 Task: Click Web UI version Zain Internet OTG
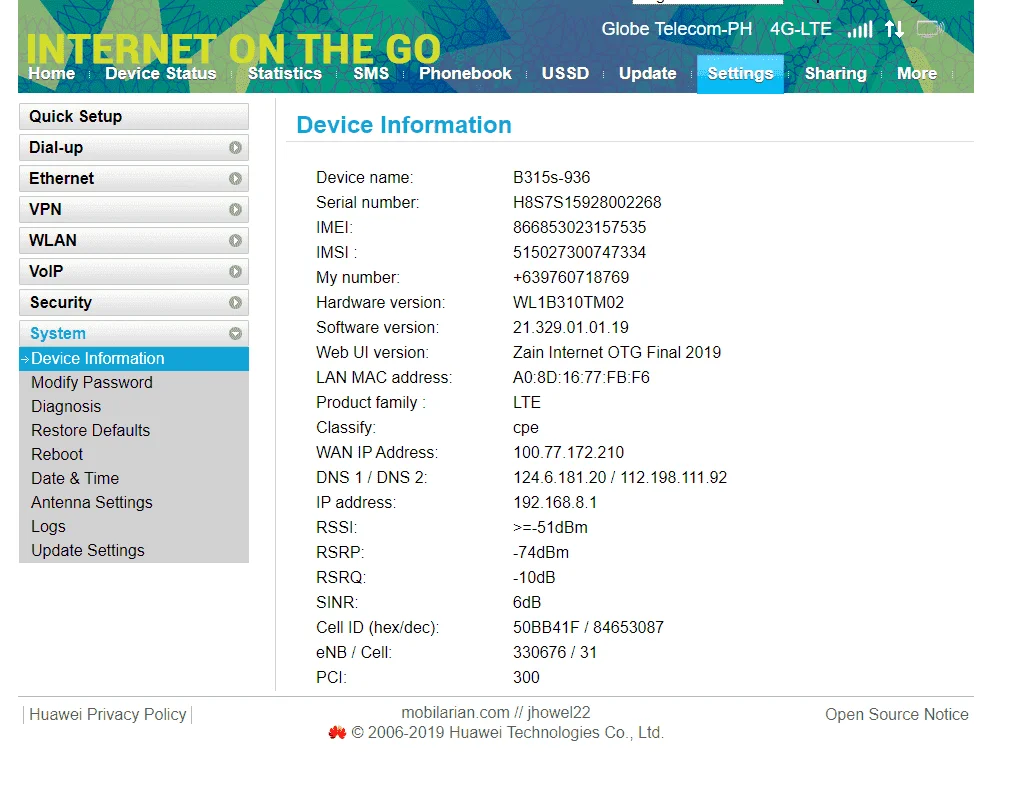pyautogui.click(x=617, y=353)
